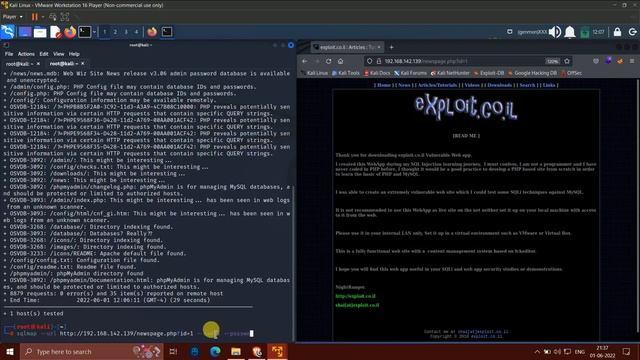Go back in Firefox
Image resolution: width=640 pixels, height=360 pixels.
click(x=304, y=61)
